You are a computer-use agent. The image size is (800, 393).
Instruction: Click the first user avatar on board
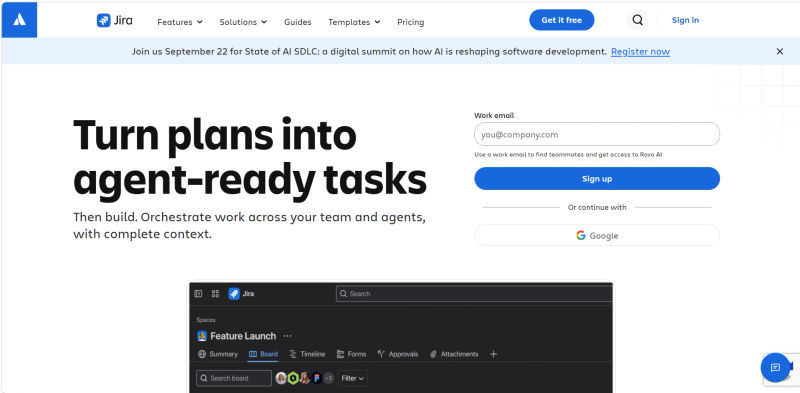(x=281, y=378)
